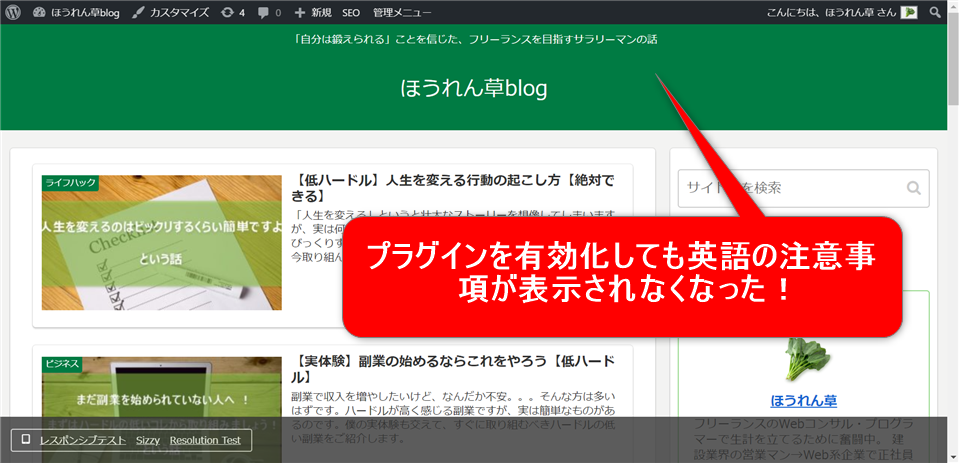Click the sidebar search magnifier button
The width and height of the screenshot is (959, 463).
tap(914, 188)
